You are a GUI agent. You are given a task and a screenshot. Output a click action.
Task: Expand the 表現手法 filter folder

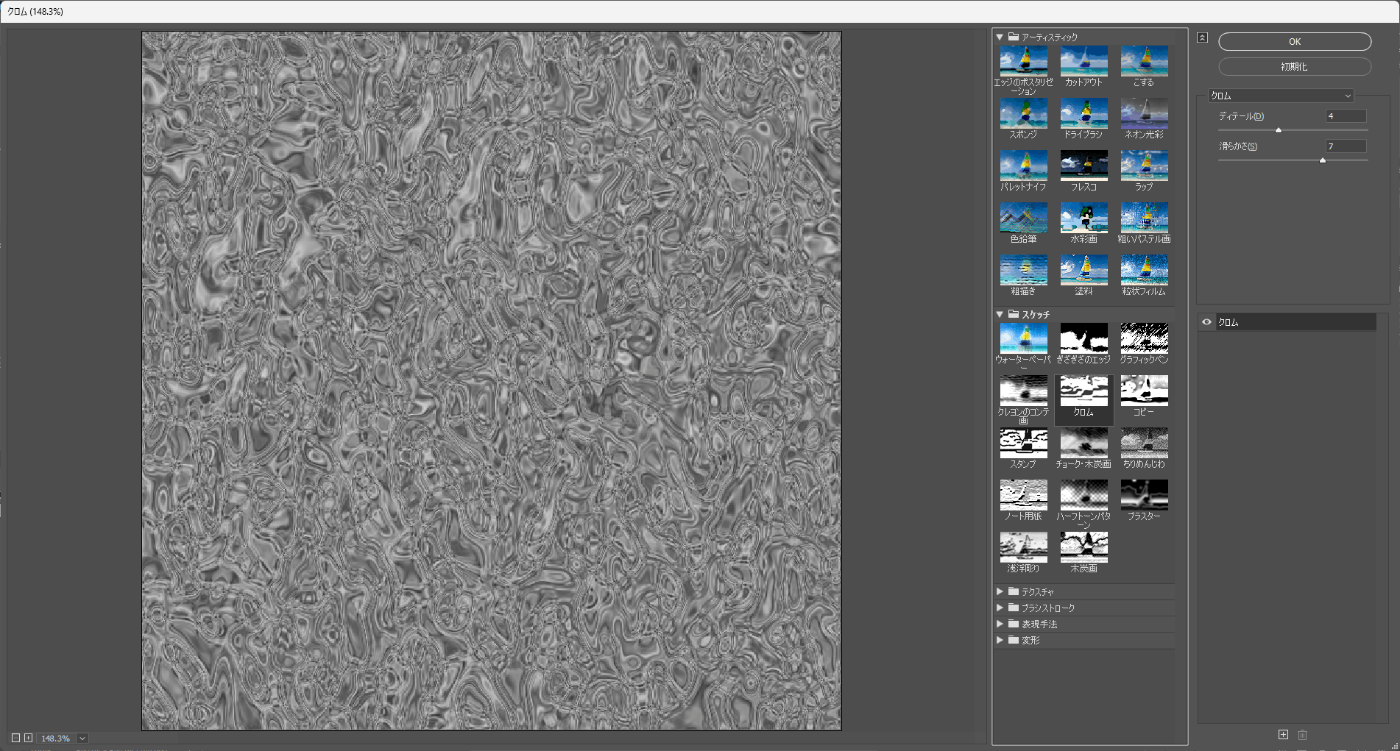(1000, 624)
